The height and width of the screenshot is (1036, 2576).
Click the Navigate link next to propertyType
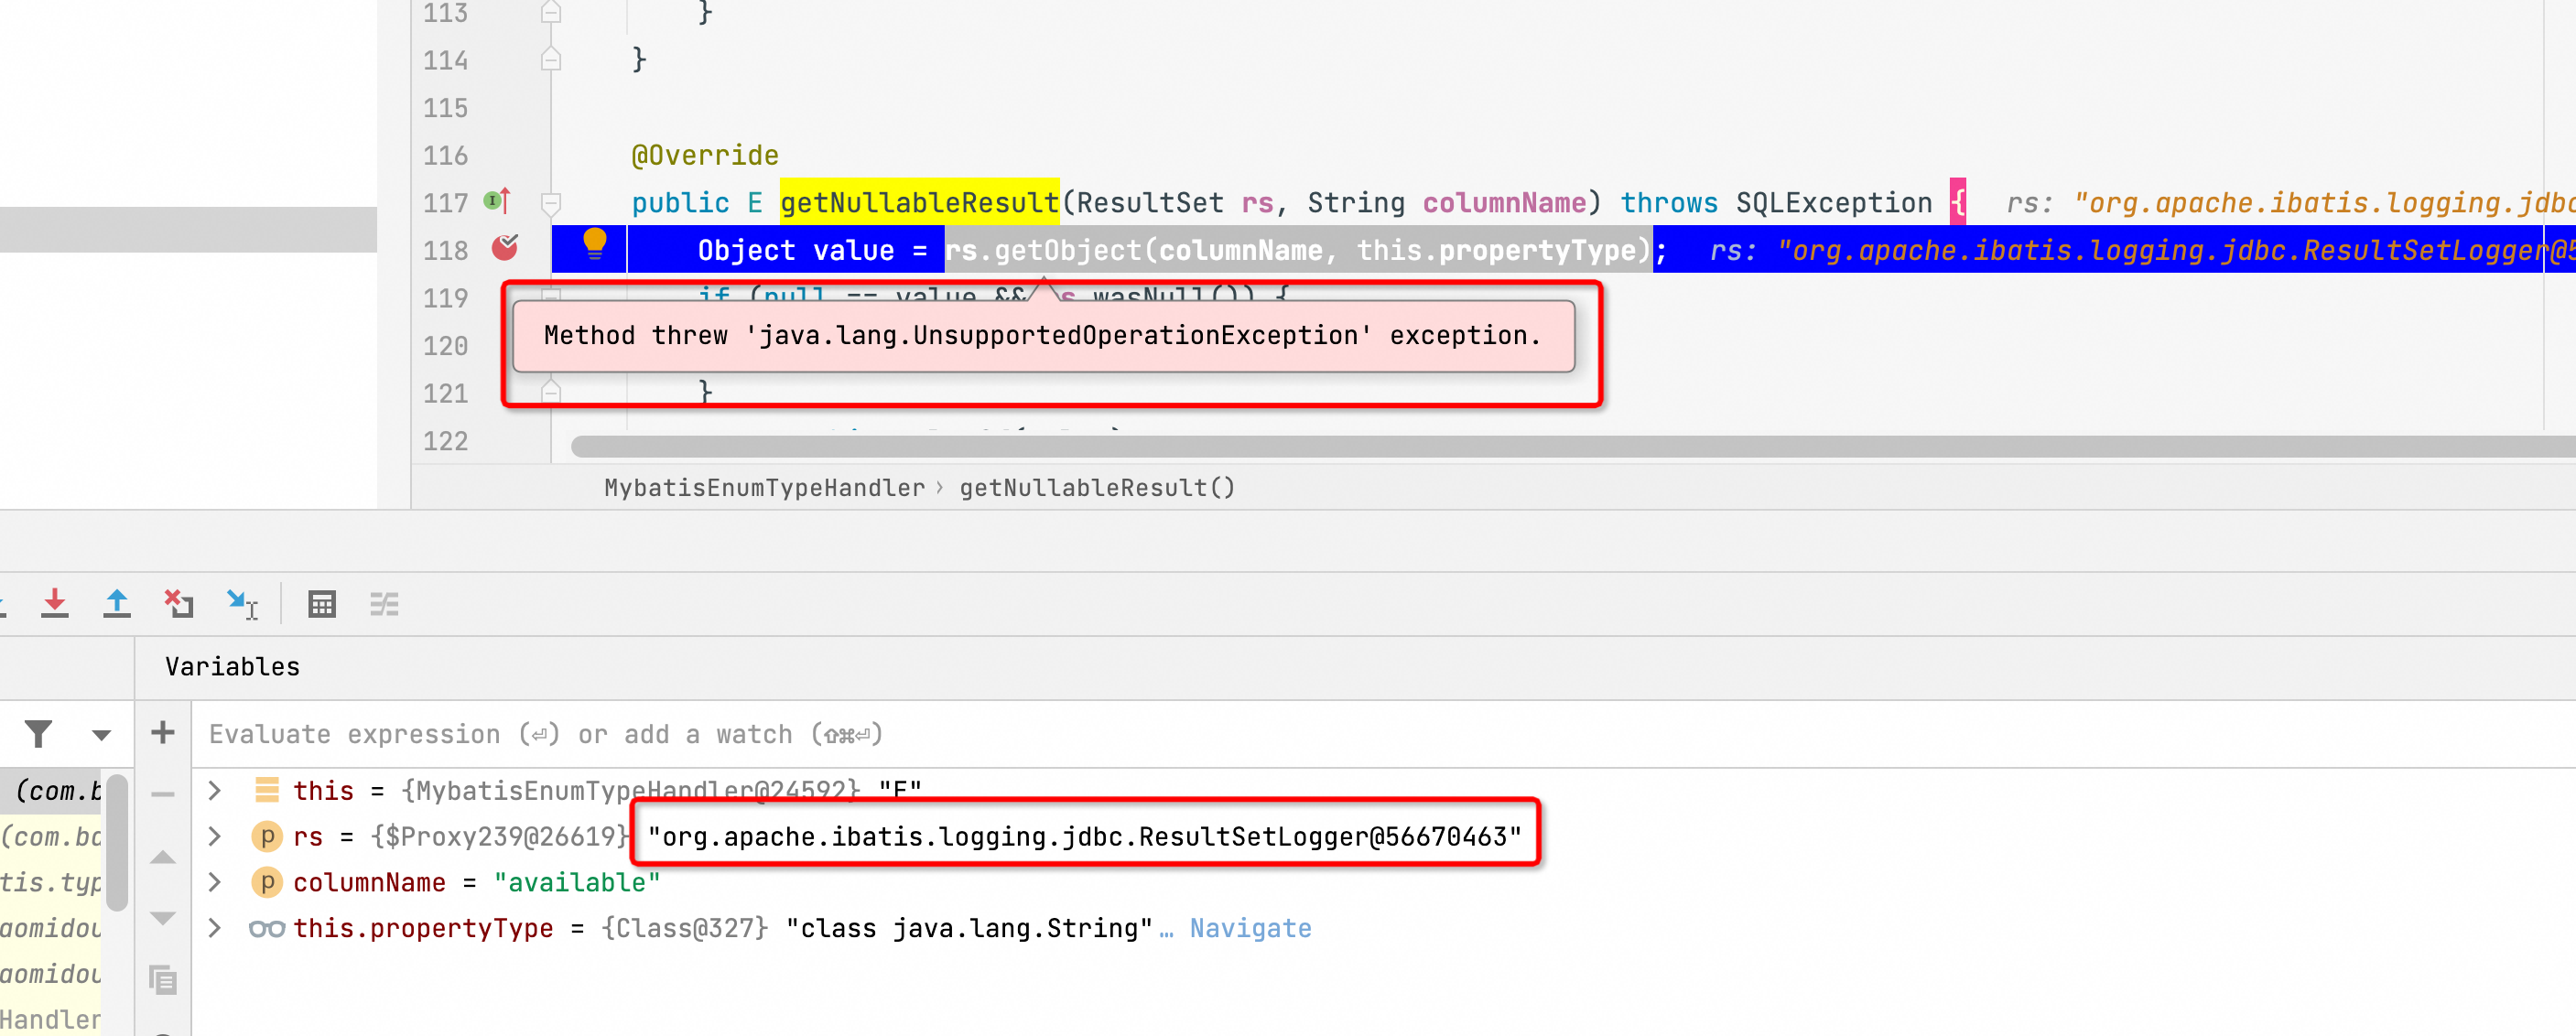click(1249, 927)
